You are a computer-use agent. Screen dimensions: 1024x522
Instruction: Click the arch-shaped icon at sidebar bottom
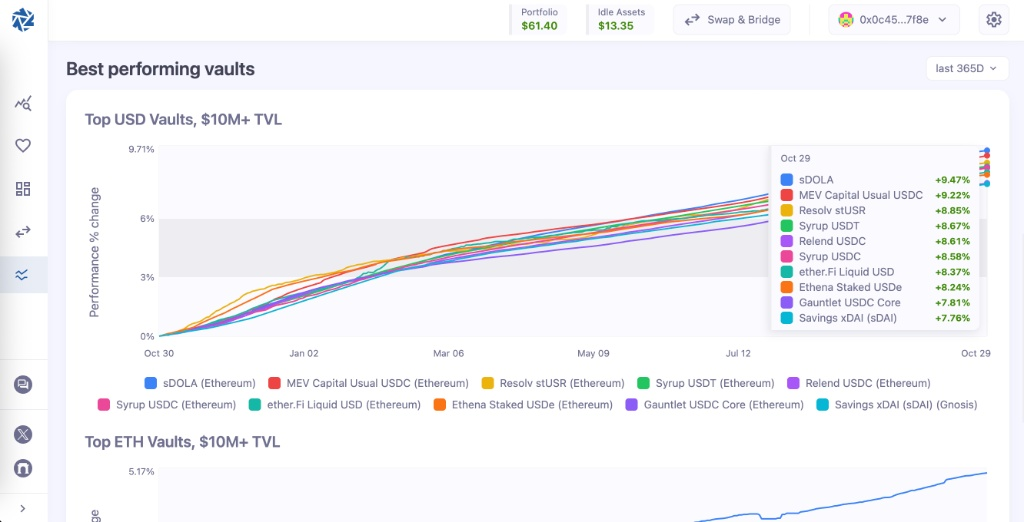[23, 468]
